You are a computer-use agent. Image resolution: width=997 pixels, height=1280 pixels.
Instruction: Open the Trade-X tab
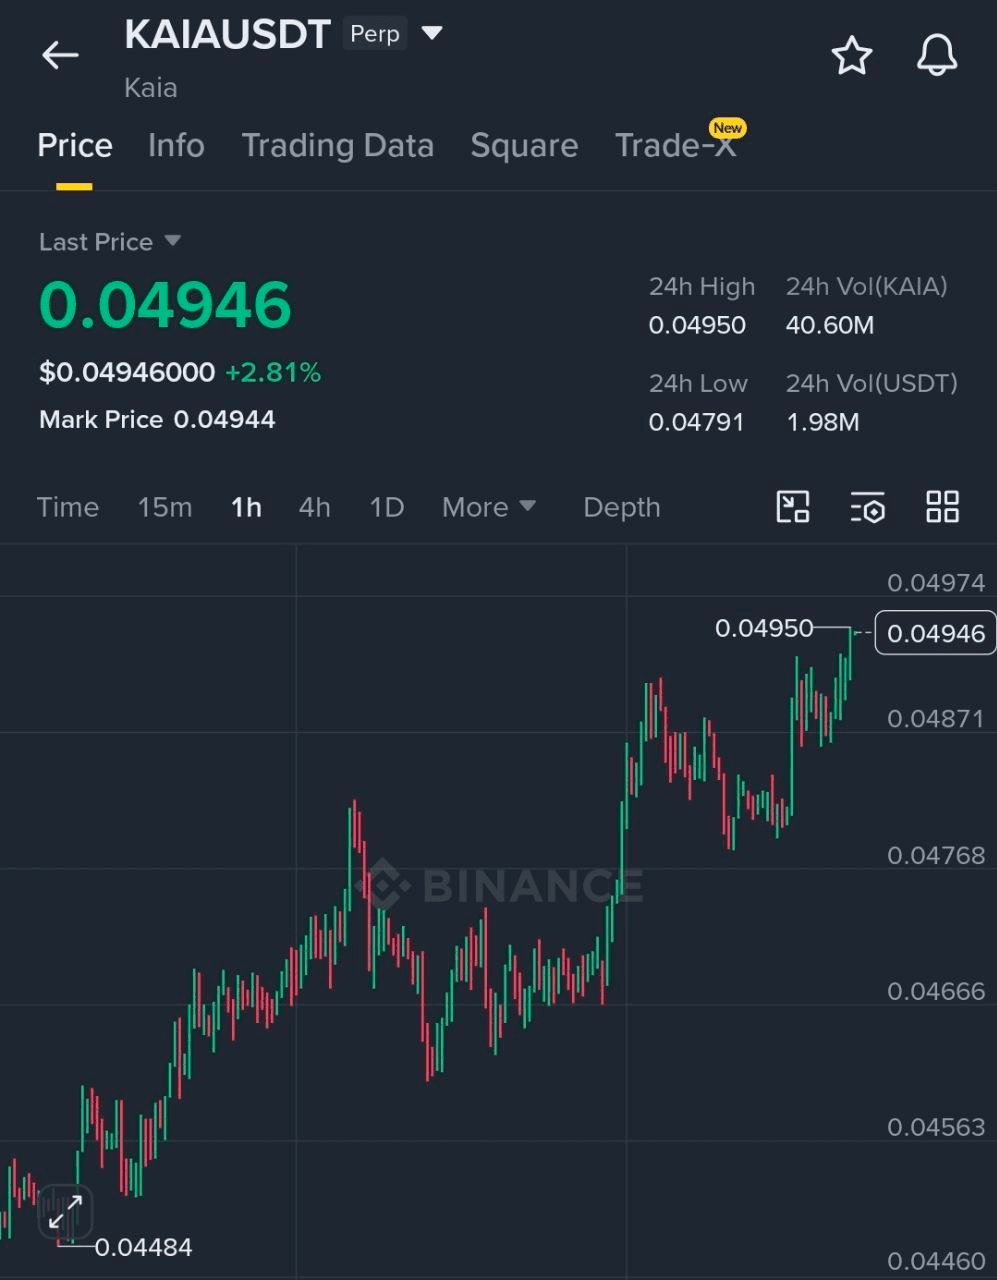[676, 145]
